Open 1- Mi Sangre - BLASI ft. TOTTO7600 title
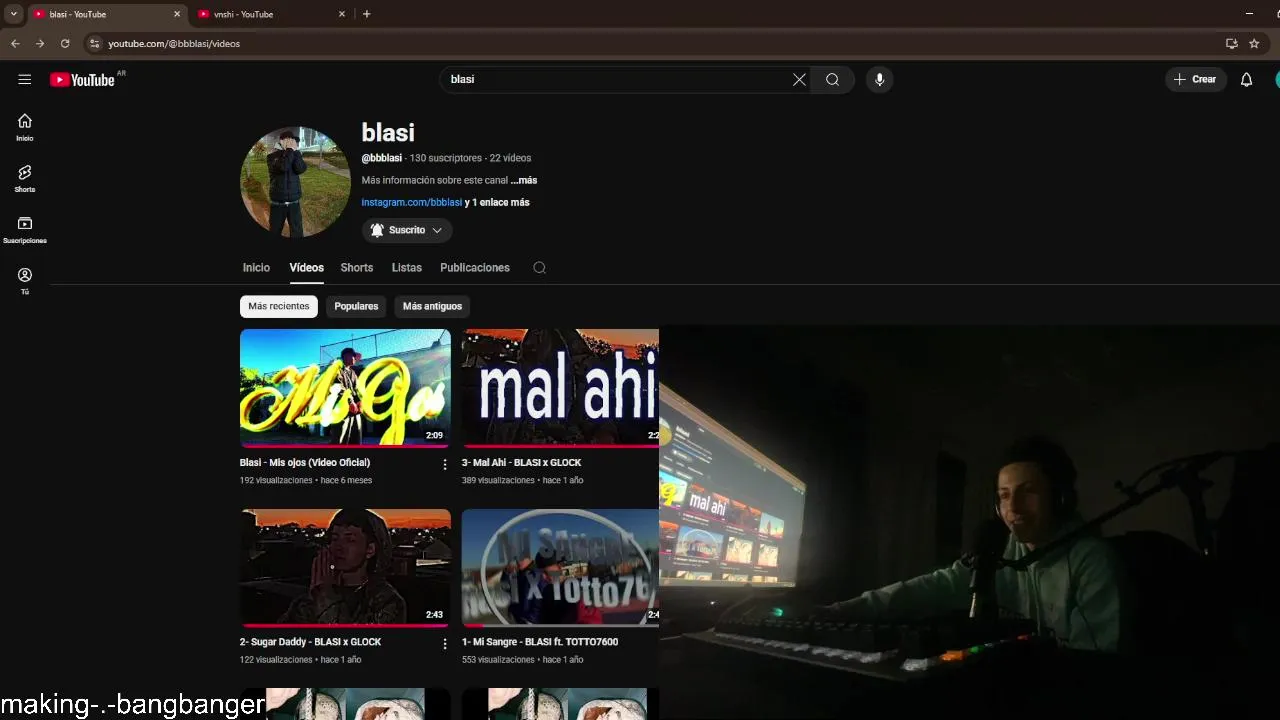The width and height of the screenshot is (1280, 720). click(x=540, y=642)
